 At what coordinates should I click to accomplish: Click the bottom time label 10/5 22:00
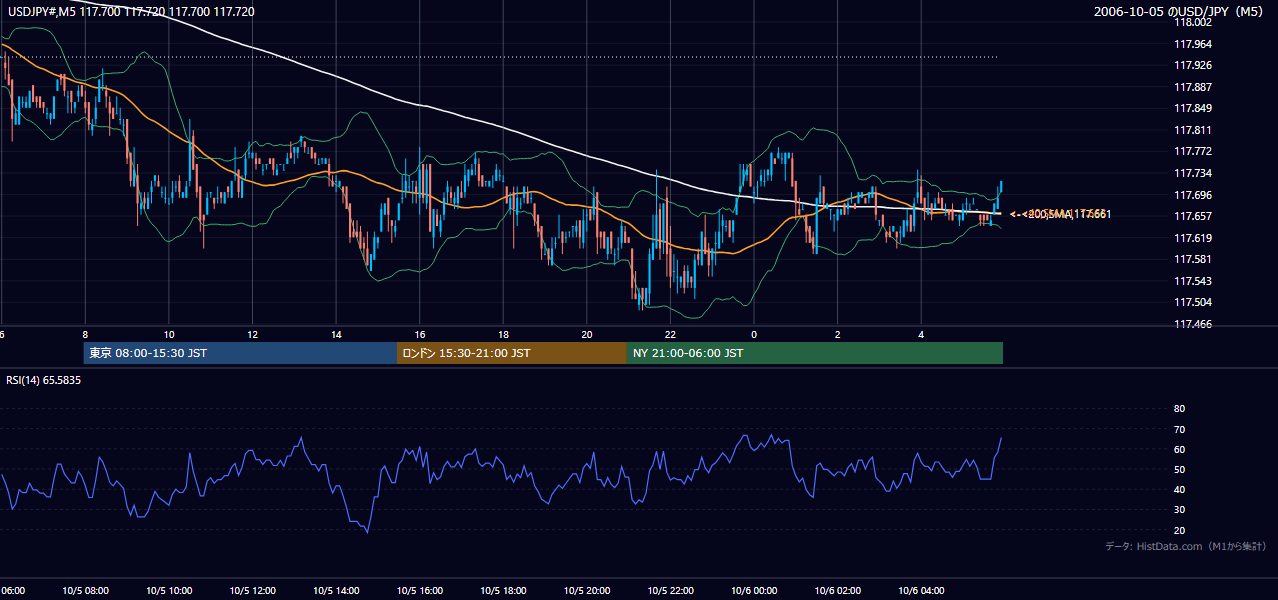pos(670,590)
